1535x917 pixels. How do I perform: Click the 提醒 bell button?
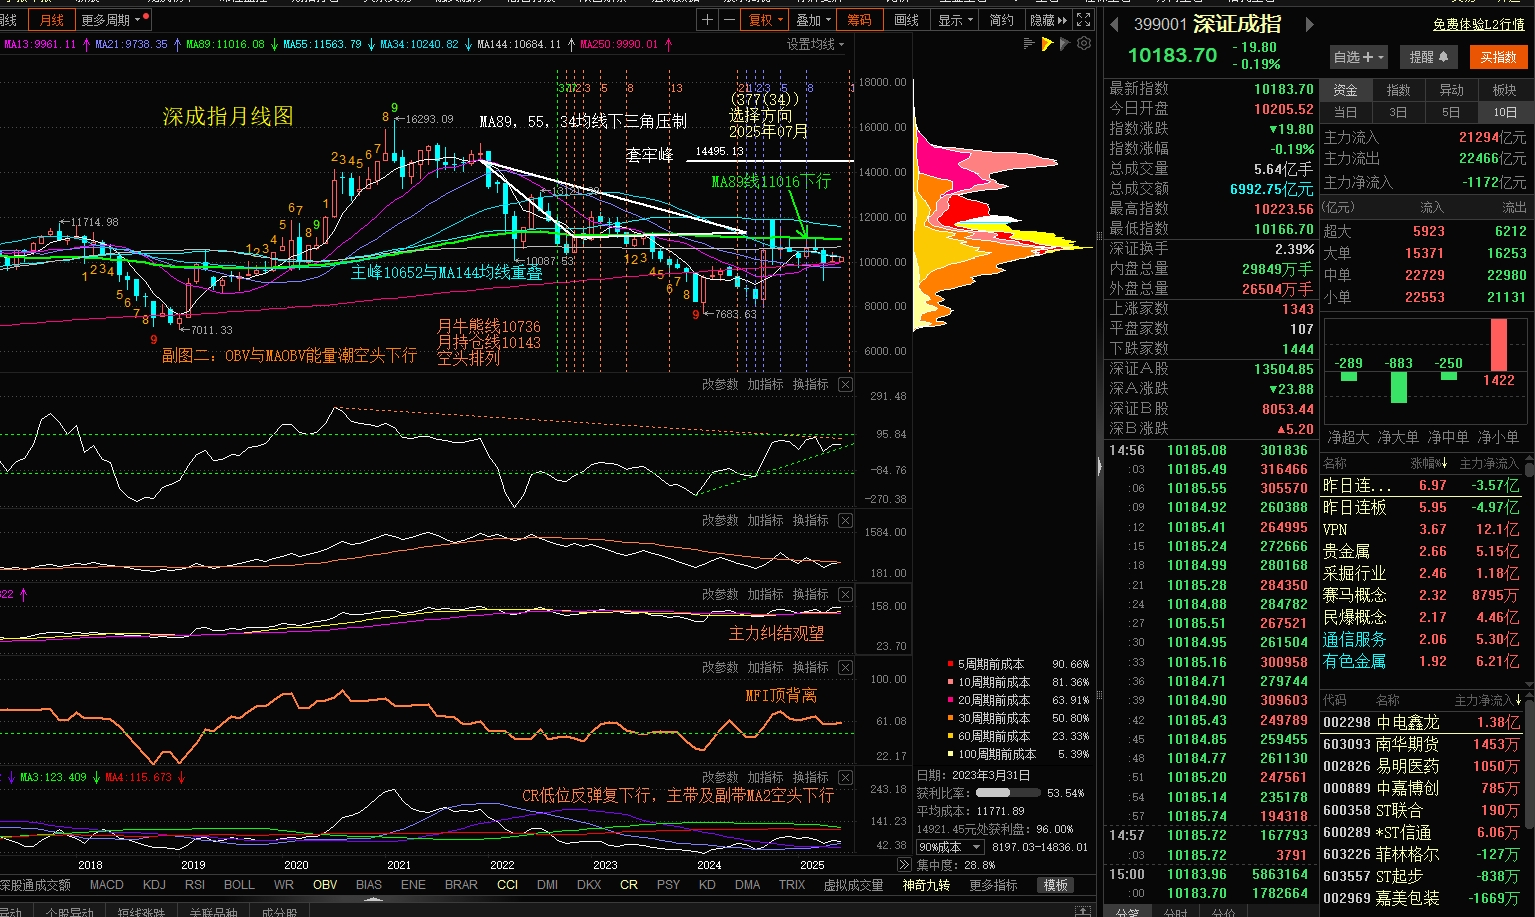click(1429, 58)
